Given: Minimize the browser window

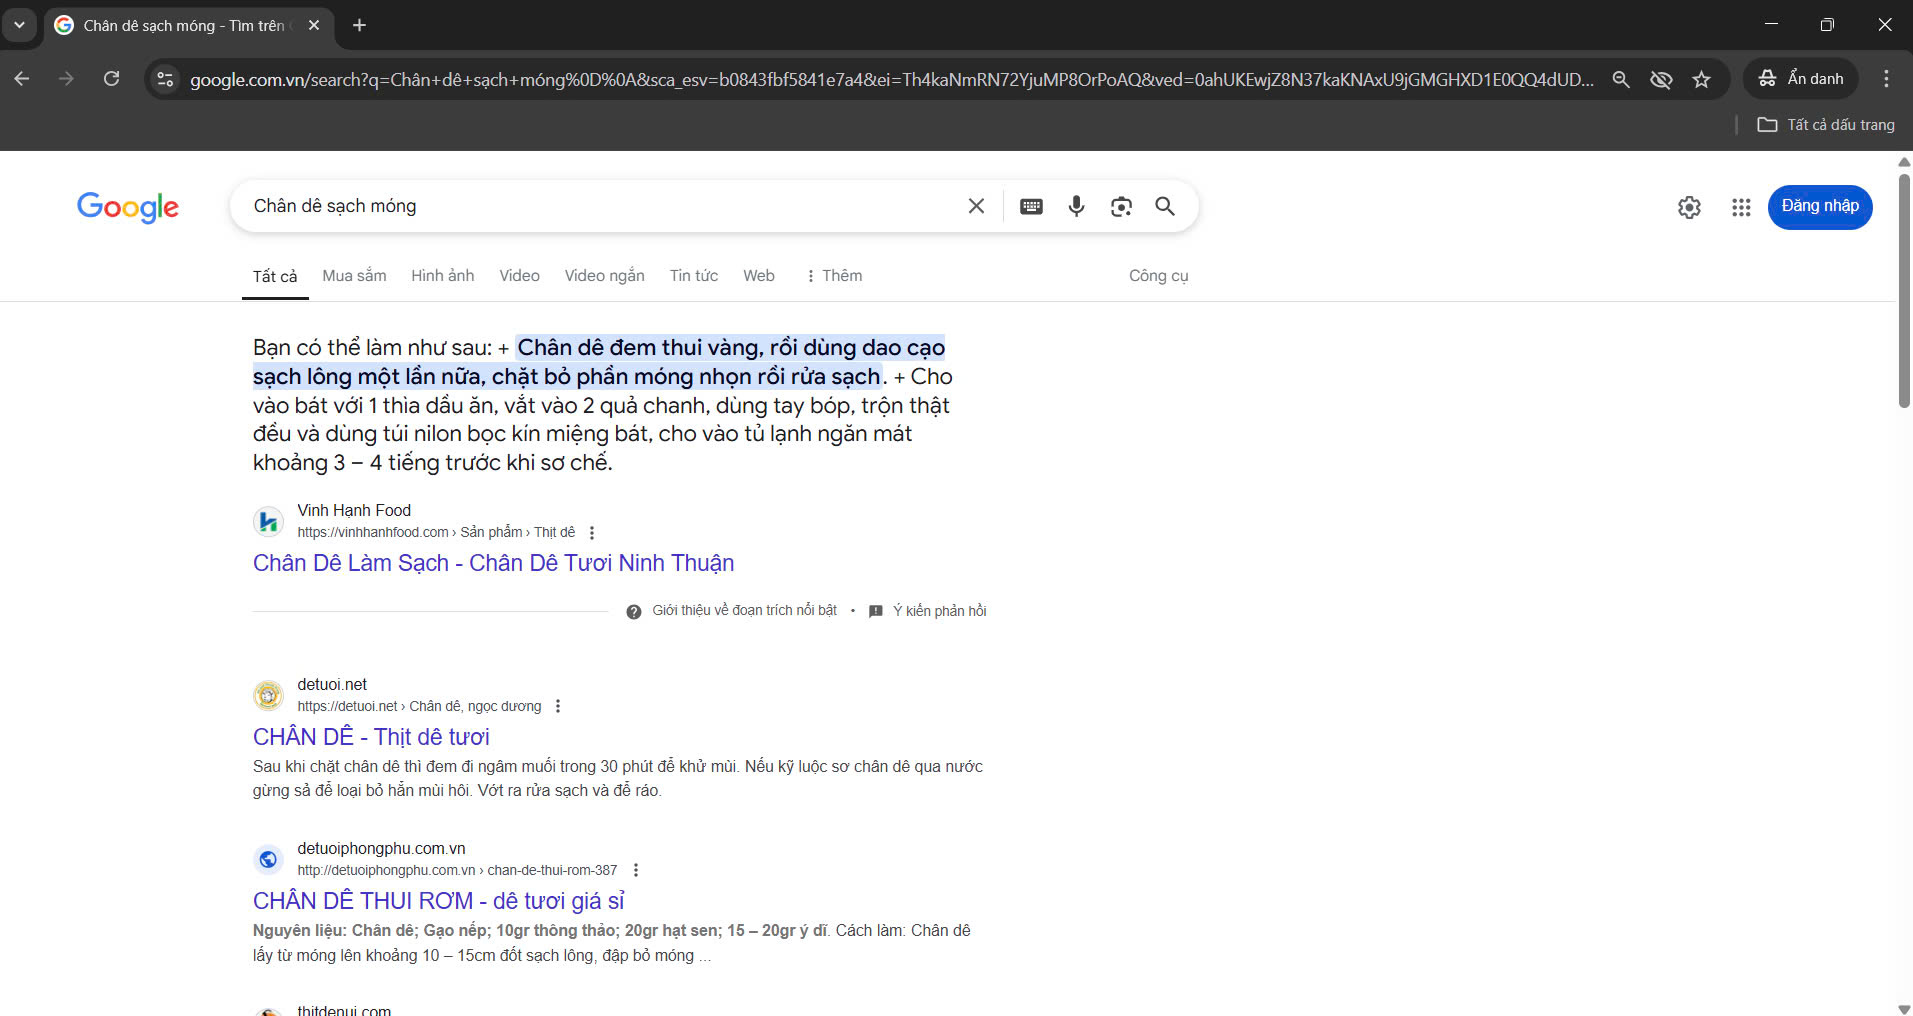Looking at the screenshot, I should (x=1771, y=24).
